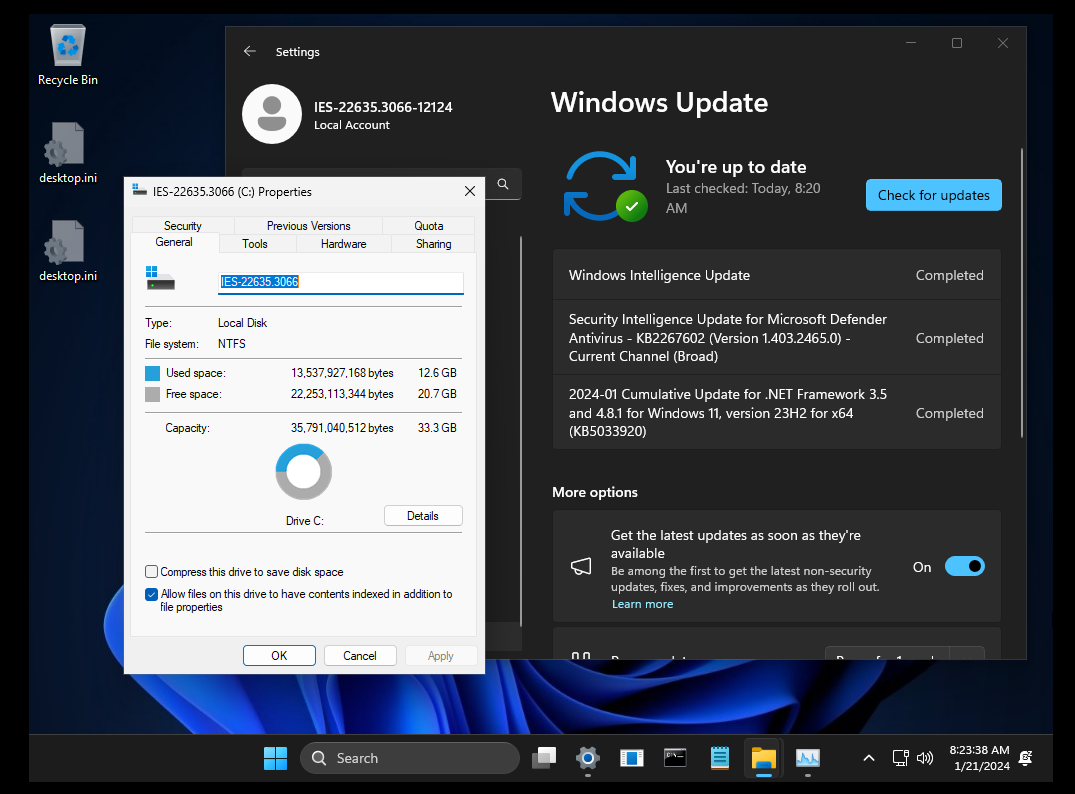
Task: Switch to the Quota tab
Action: tap(428, 226)
